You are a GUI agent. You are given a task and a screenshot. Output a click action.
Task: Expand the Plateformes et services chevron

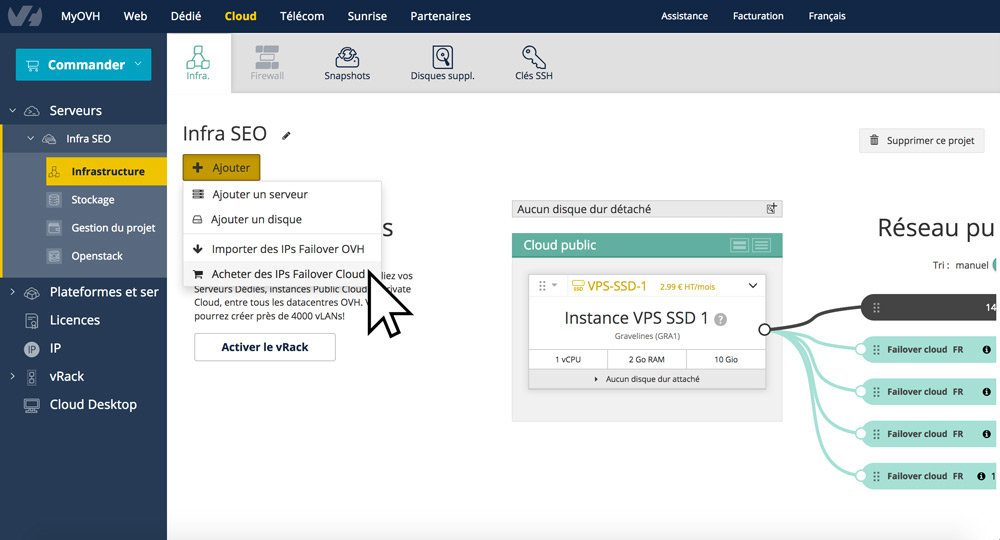[x=12, y=291]
